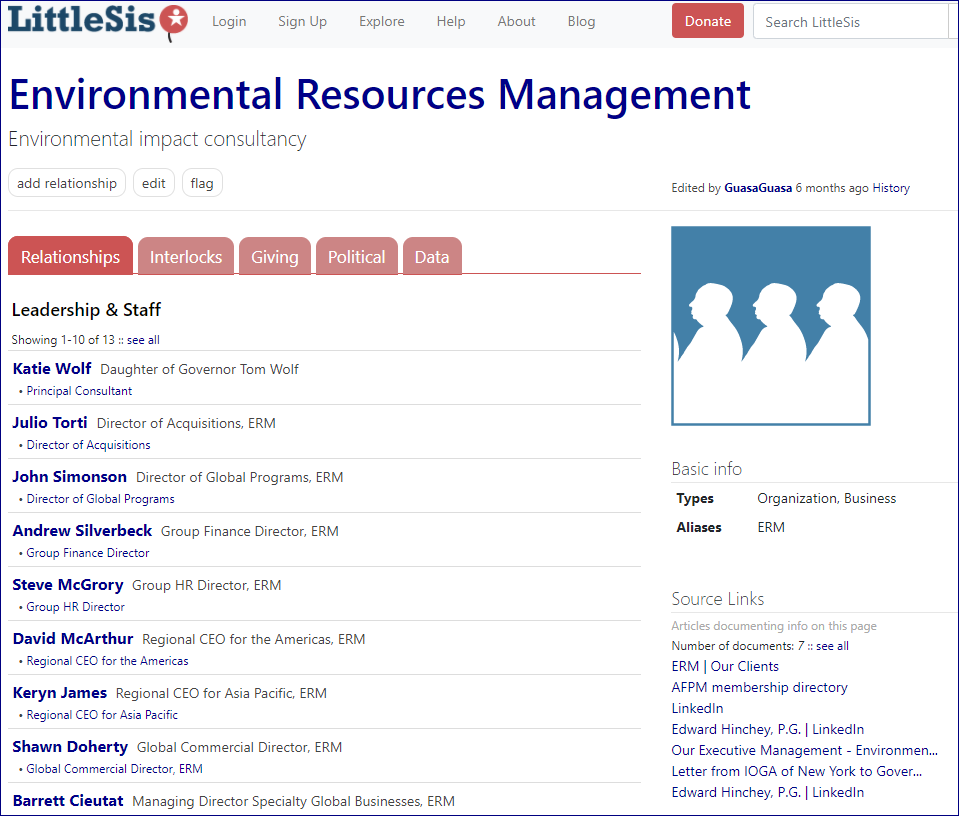Screen dimensions: 959x816
Task: Click see all leadership and staff
Action: [143, 339]
